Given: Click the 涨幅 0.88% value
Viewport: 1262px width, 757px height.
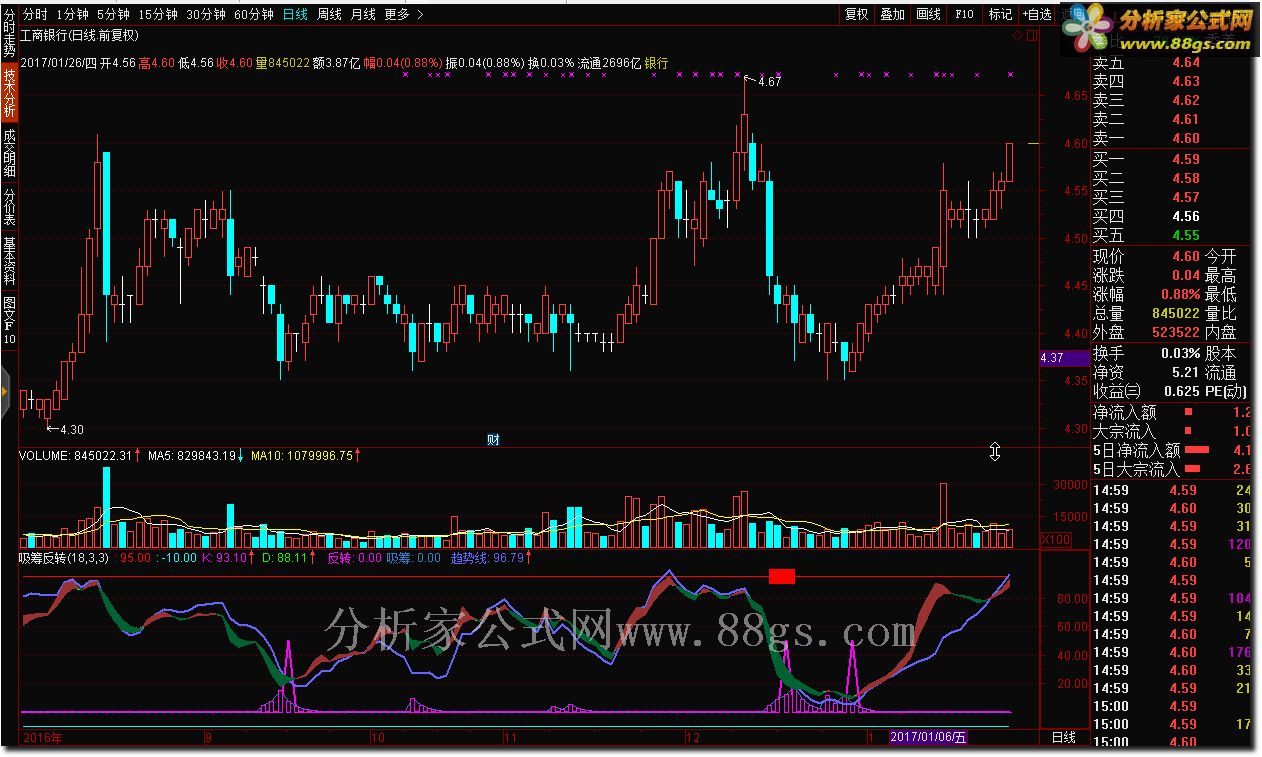Looking at the screenshot, I should 1180,294.
